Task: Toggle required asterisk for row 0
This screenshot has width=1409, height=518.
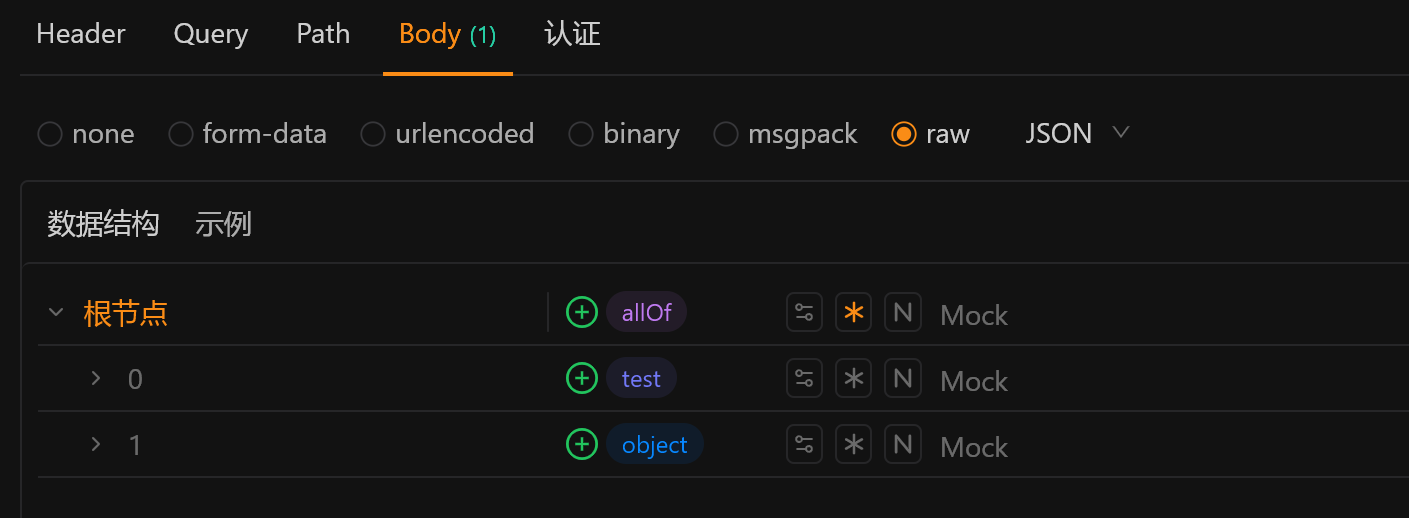Action: 853,379
